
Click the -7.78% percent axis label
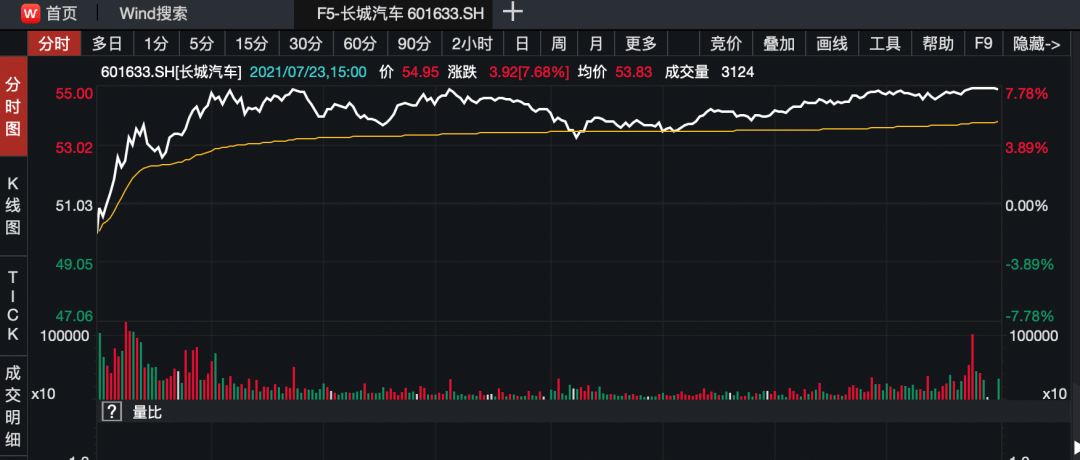point(1030,316)
